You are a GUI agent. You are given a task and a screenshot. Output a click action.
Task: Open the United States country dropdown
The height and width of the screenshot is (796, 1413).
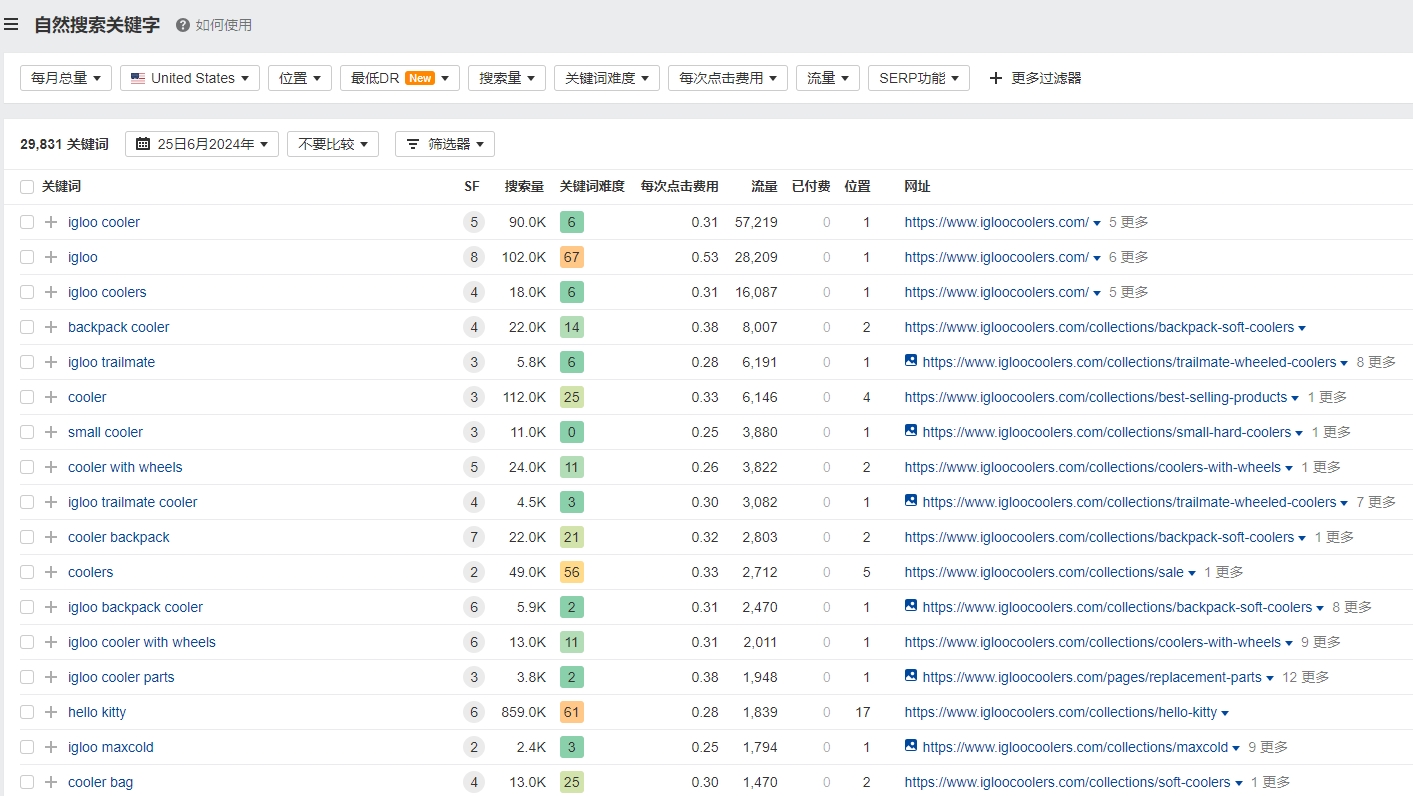(x=190, y=78)
